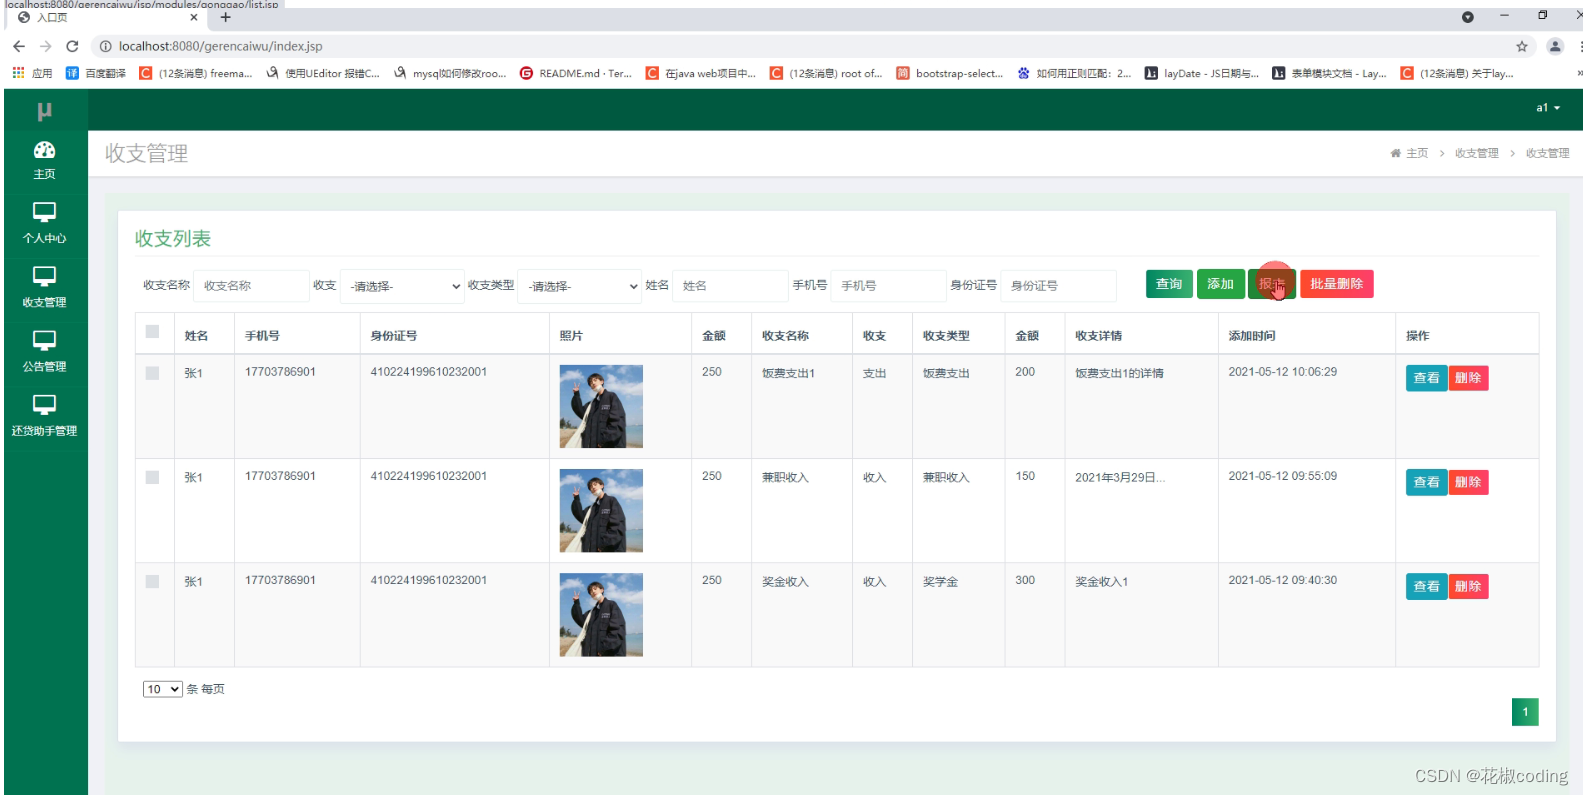Image resolution: width=1583 pixels, height=795 pixels.
Task: Click the home icon in breadcrumb
Action: coord(1395,153)
